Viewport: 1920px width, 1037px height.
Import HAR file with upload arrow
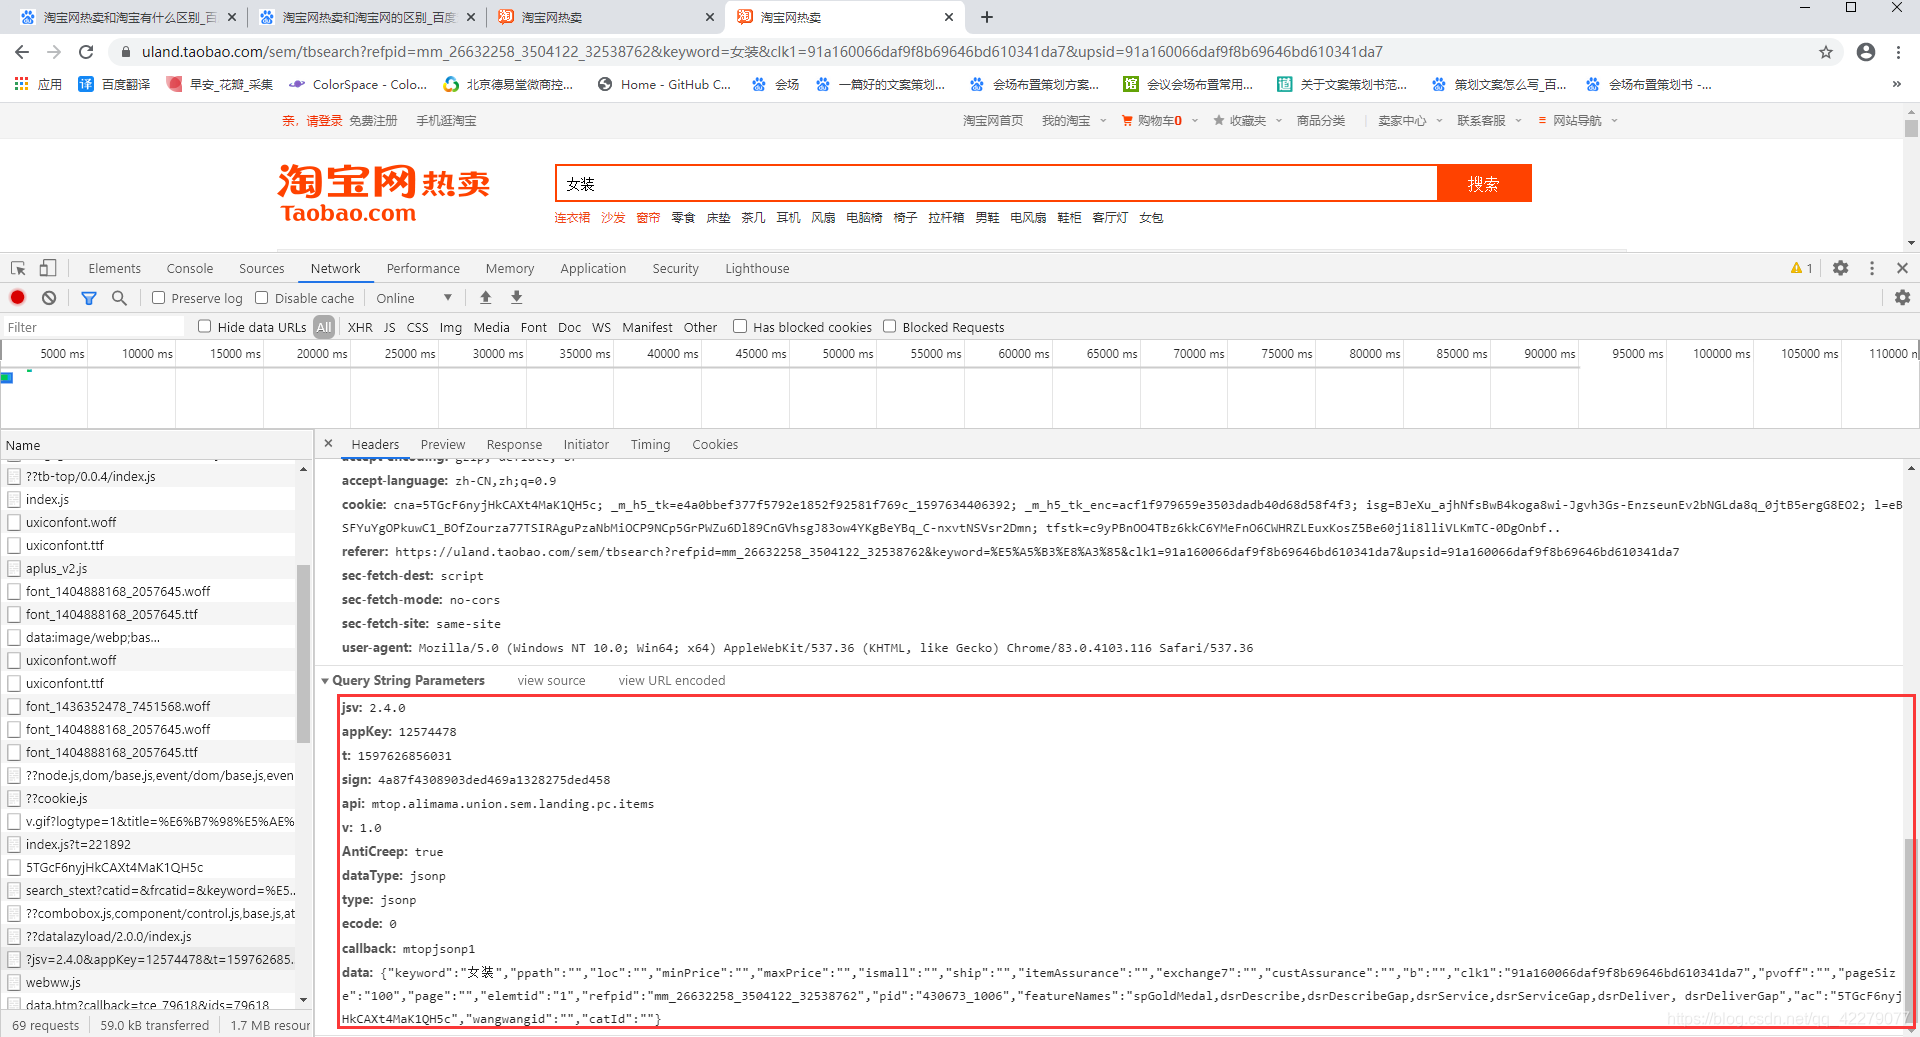coord(486,297)
